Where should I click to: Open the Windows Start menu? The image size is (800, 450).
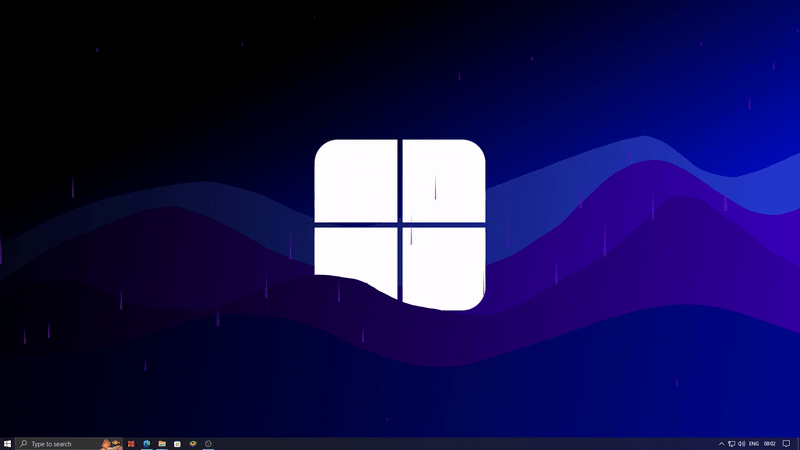click(x=7, y=444)
